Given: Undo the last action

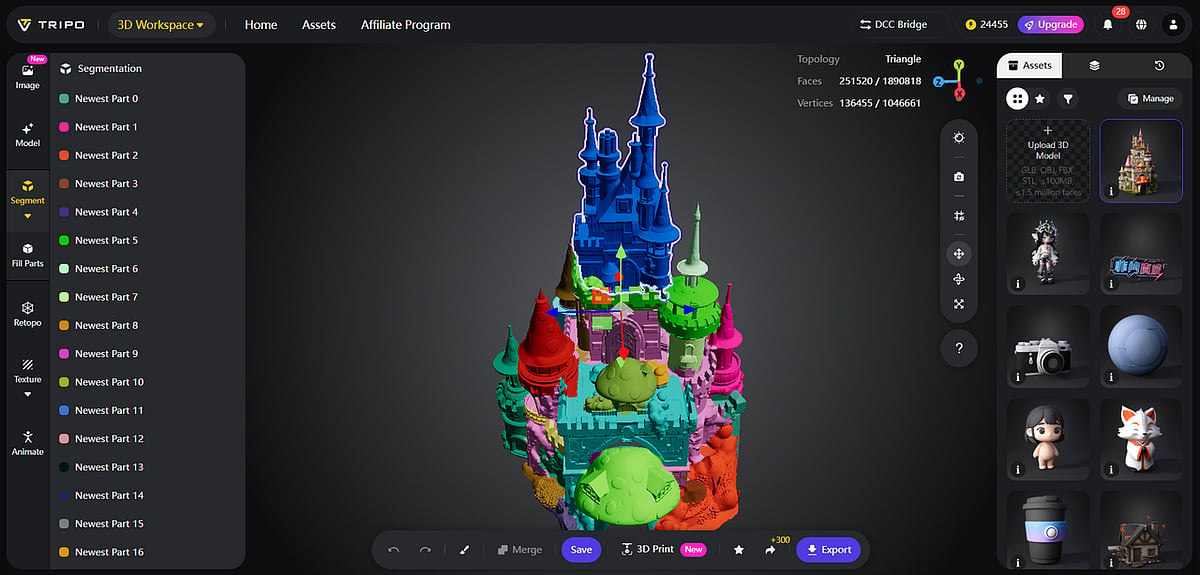Looking at the screenshot, I should coord(394,550).
